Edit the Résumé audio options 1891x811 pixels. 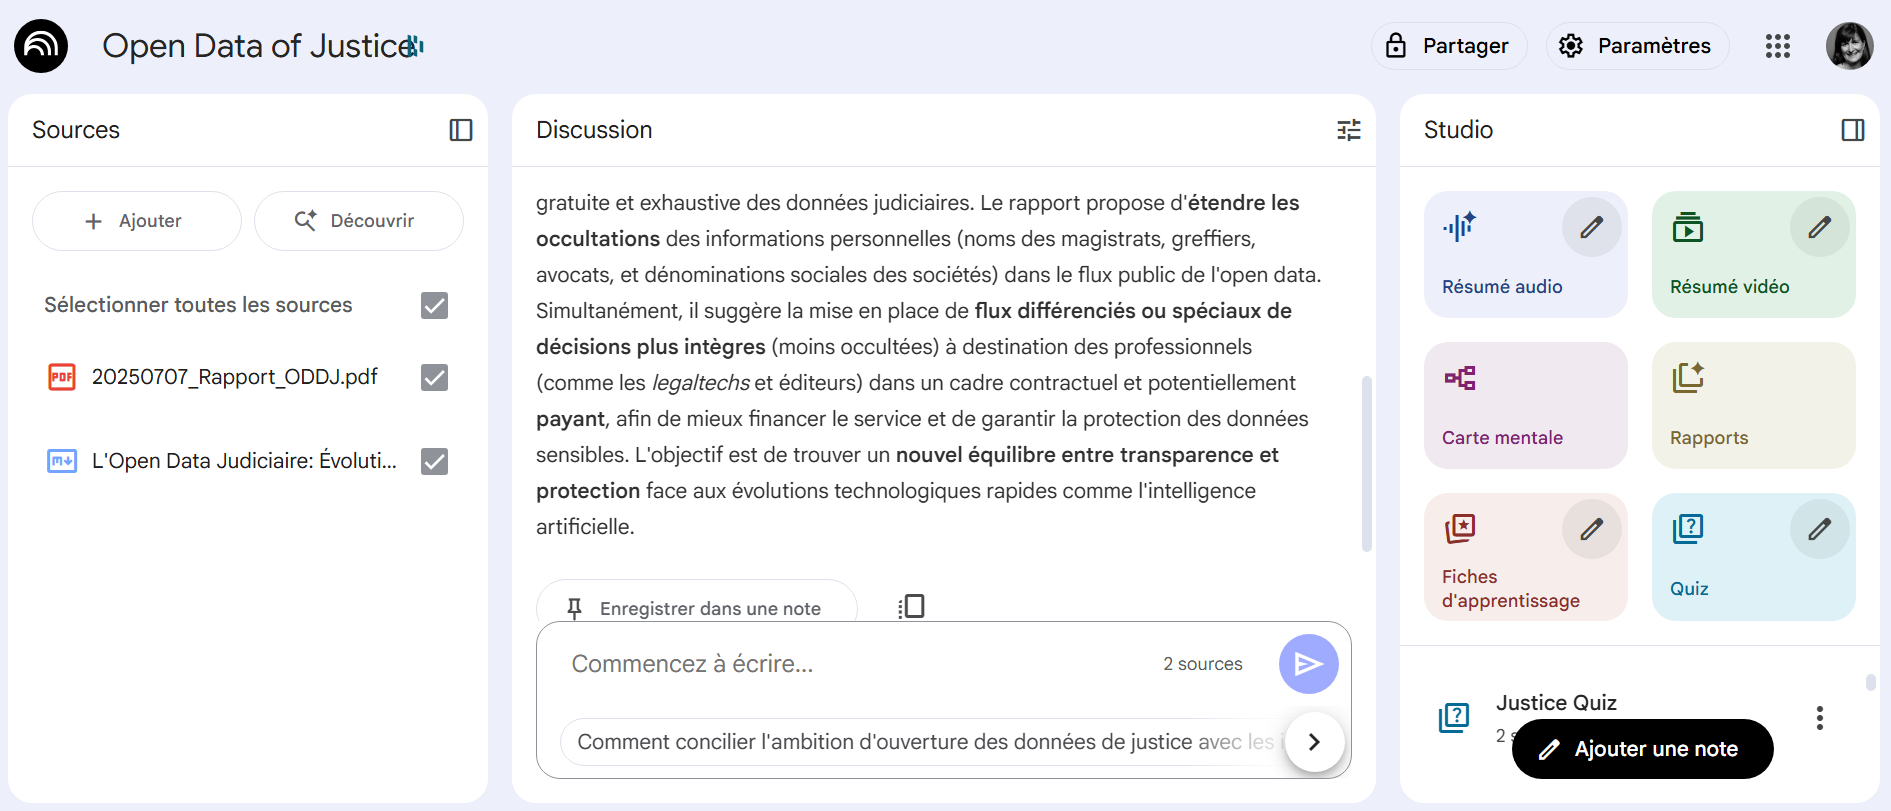[1591, 227]
